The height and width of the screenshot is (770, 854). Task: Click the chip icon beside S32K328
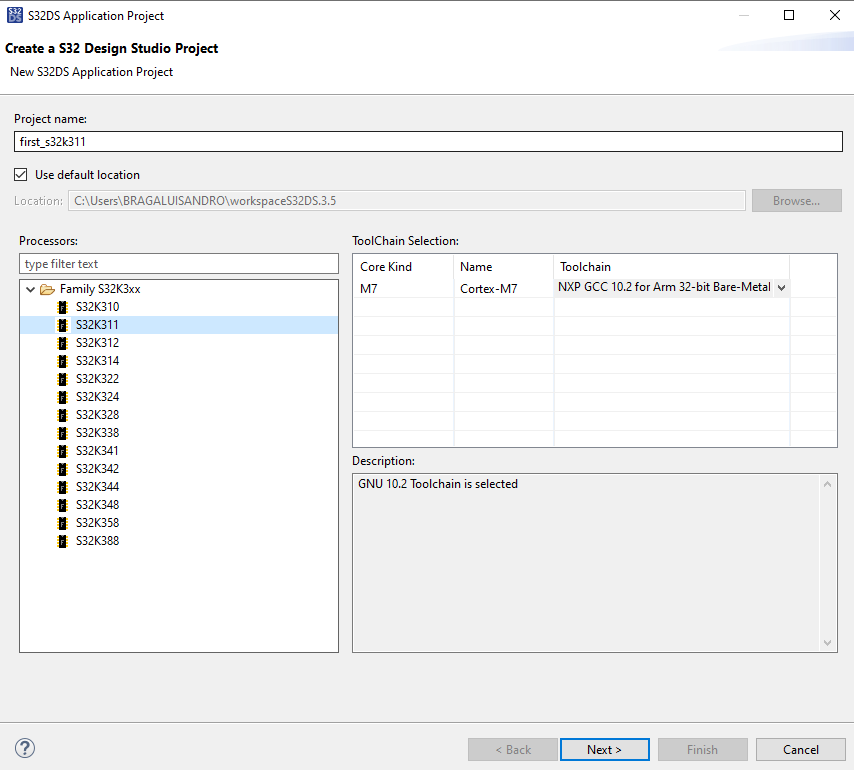pyautogui.click(x=62, y=414)
